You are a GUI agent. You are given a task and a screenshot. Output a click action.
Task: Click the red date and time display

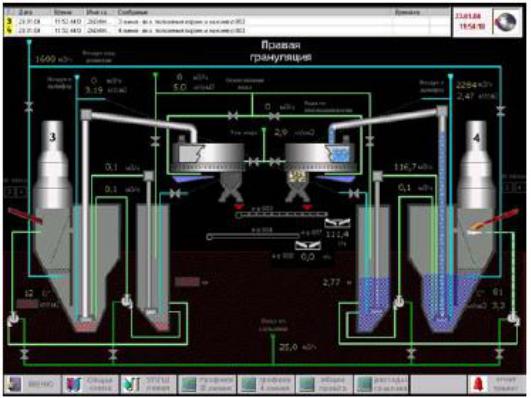point(470,21)
